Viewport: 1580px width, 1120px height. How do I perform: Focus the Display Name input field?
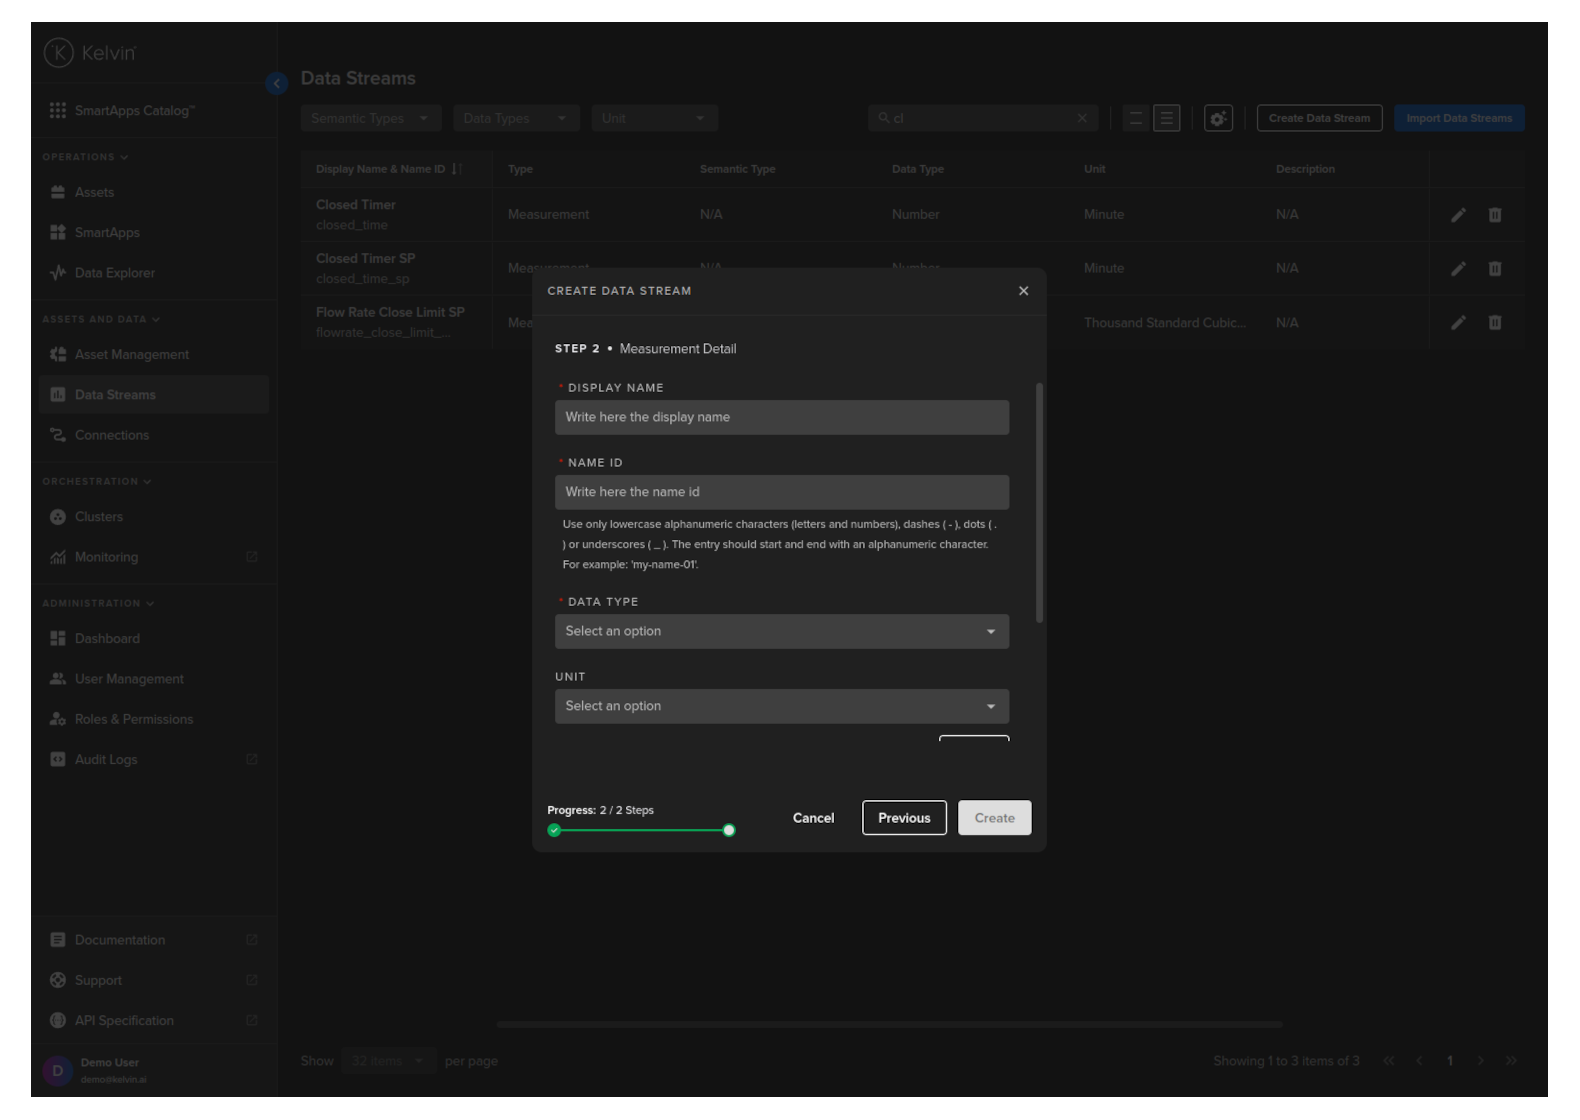(x=781, y=417)
